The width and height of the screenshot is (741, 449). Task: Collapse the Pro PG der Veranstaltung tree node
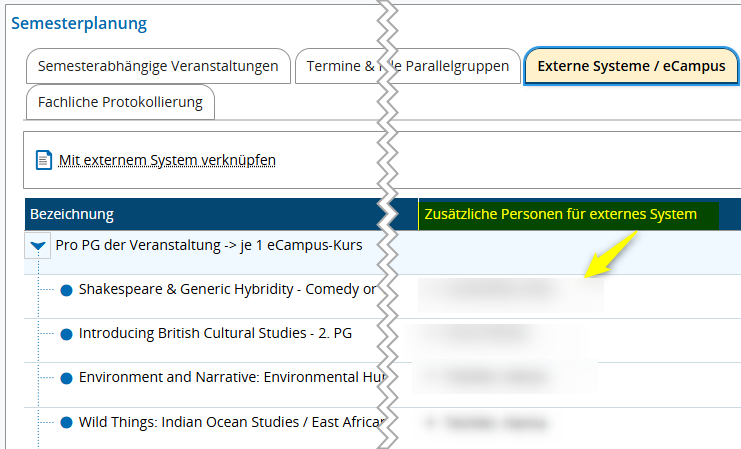[38, 245]
